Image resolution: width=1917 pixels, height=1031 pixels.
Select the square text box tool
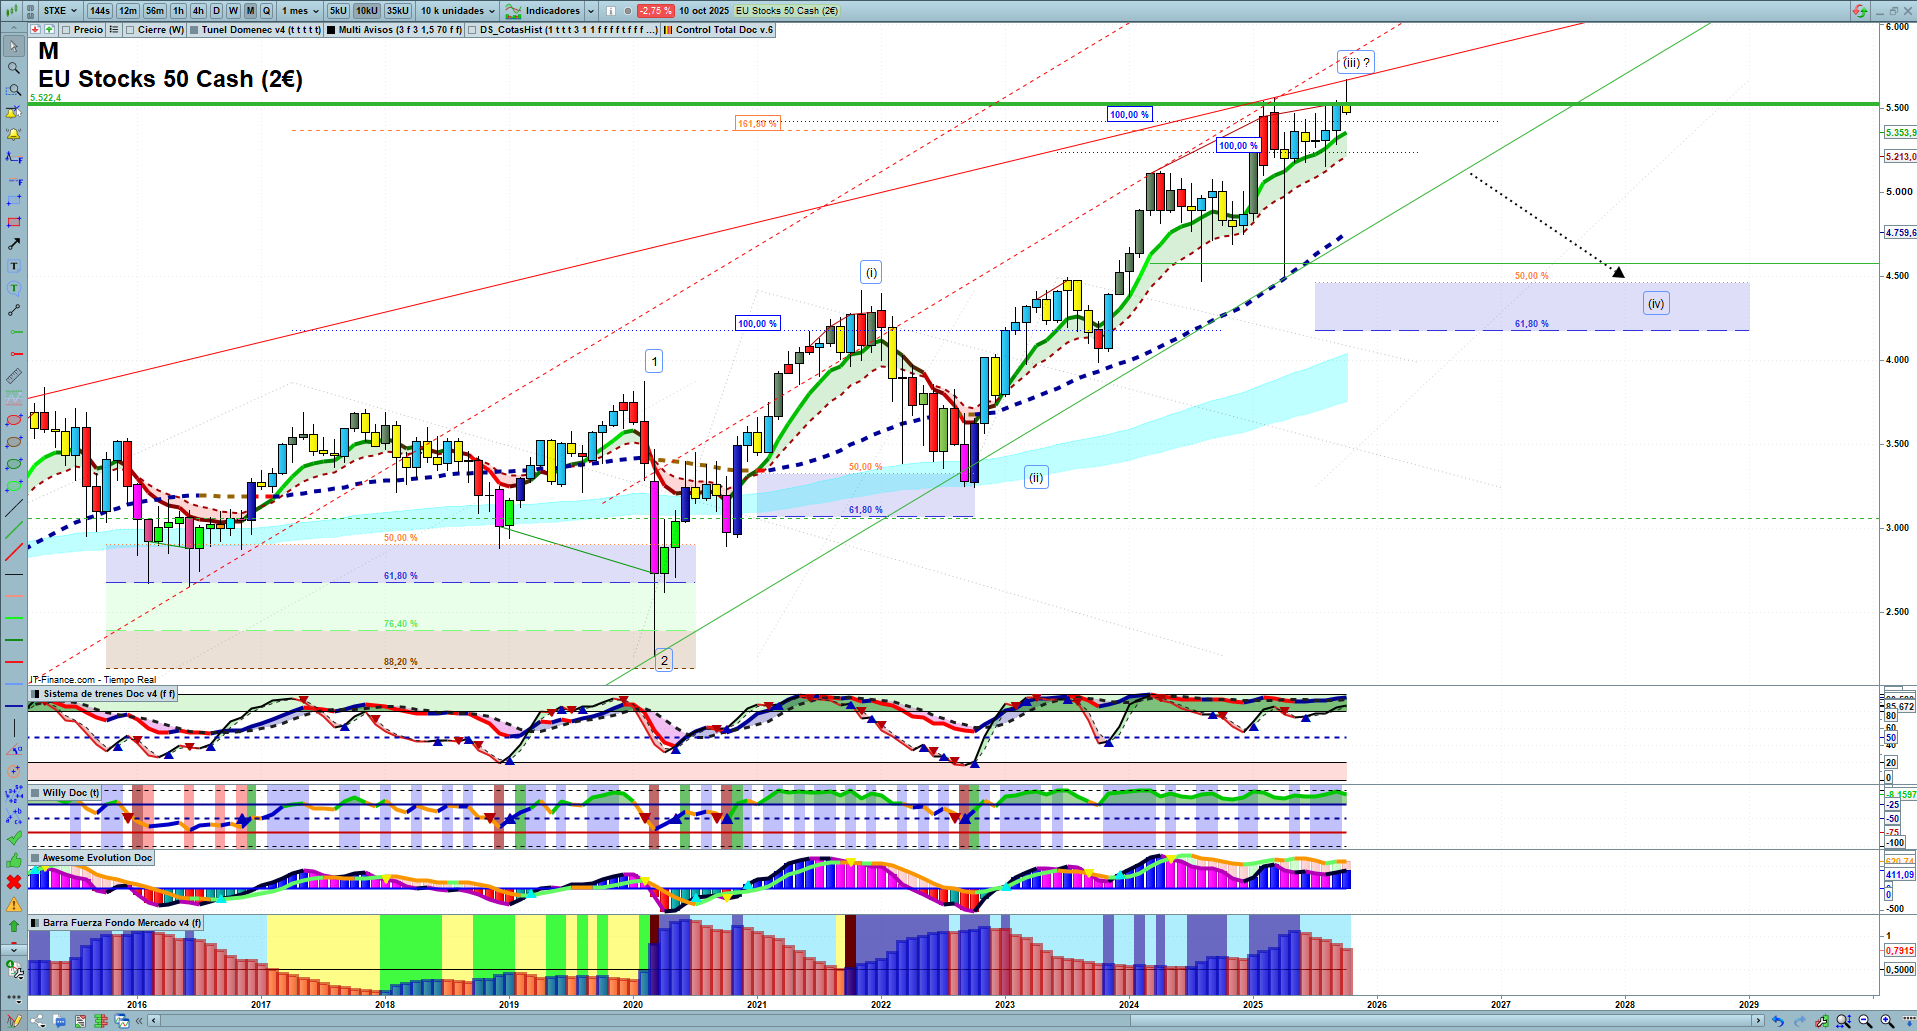click(x=14, y=266)
